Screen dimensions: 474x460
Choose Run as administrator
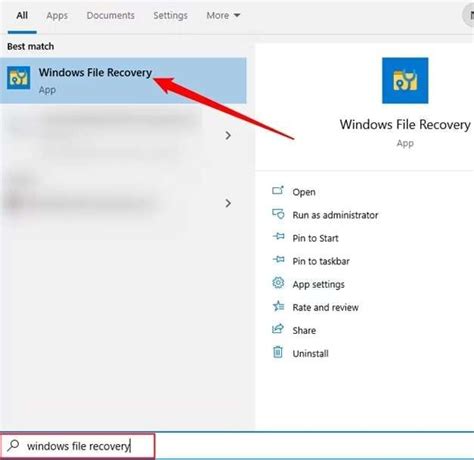click(335, 215)
